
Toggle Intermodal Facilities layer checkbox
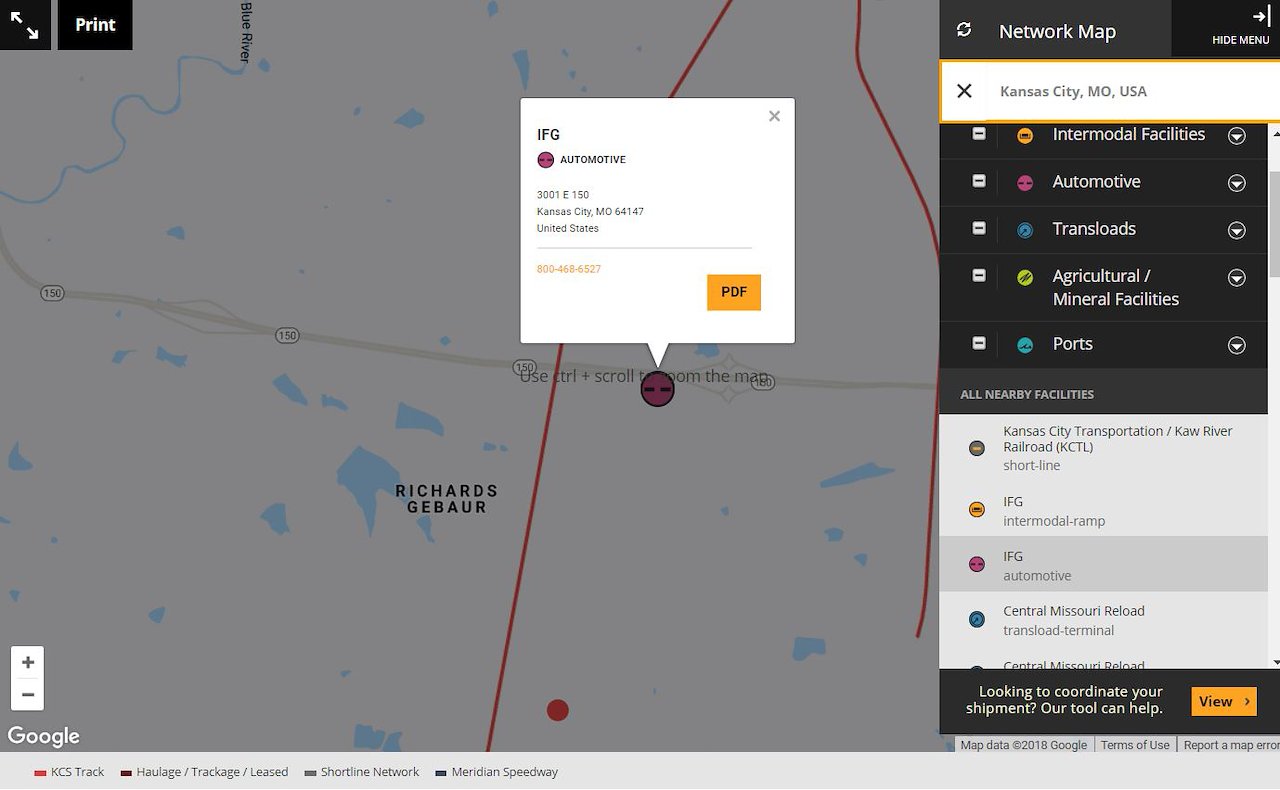pos(979,134)
